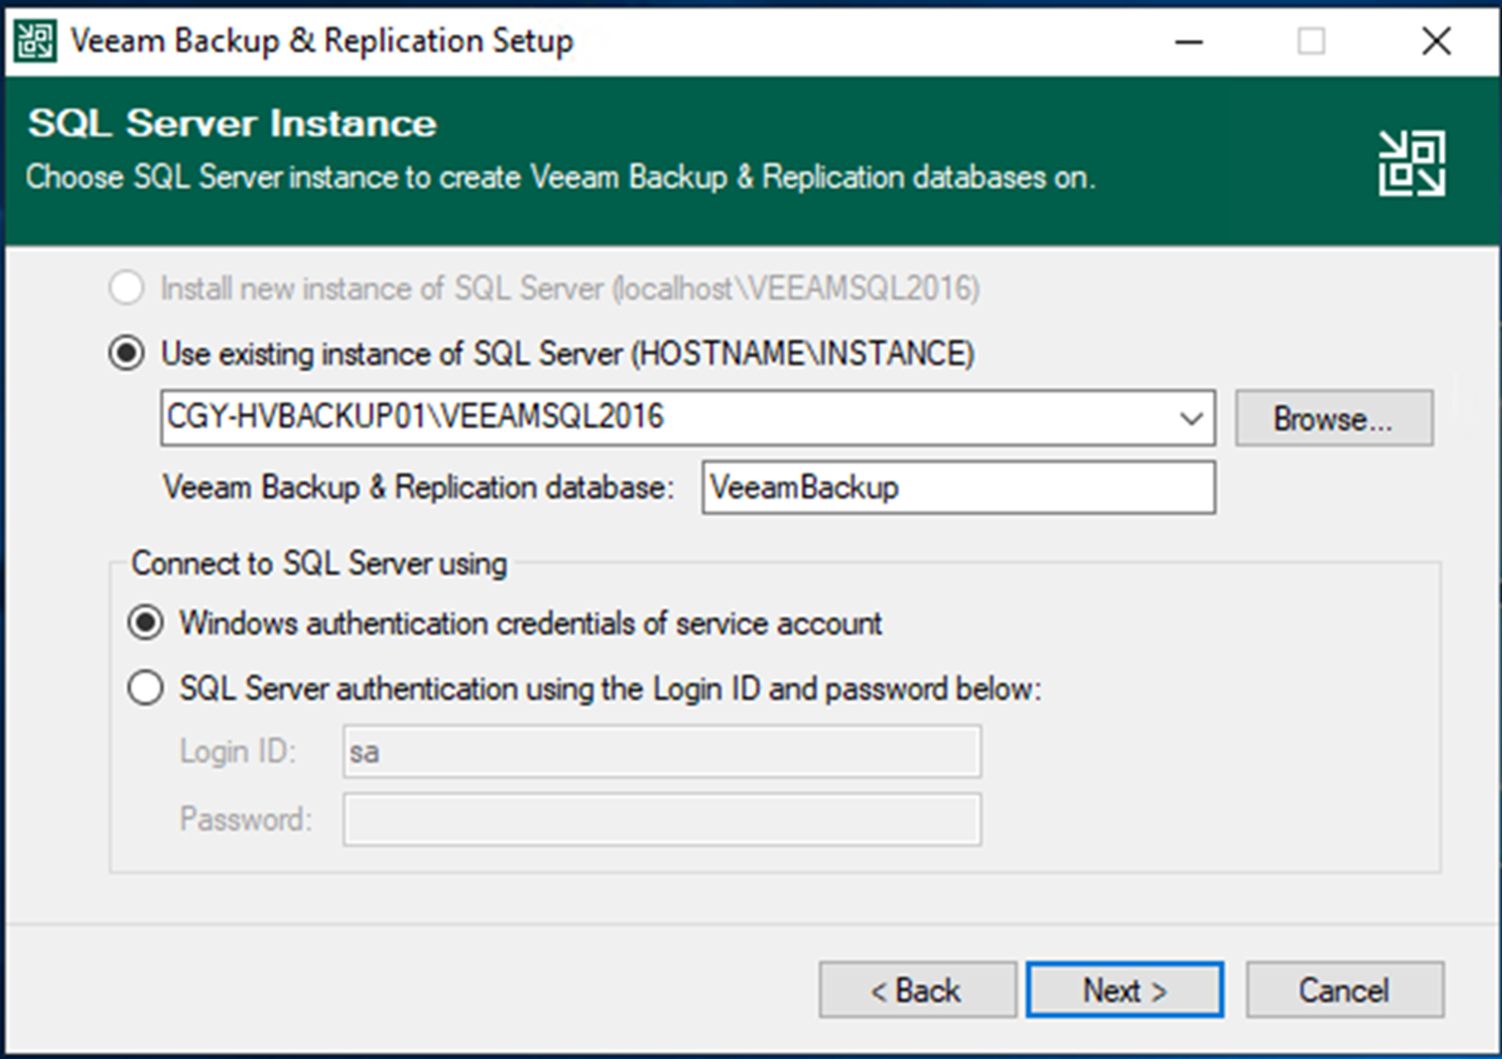Image resolution: width=1502 pixels, height=1059 pixels.
Task: Click 'Connect to SQL Server using' group label
Action: coord(319,564)
